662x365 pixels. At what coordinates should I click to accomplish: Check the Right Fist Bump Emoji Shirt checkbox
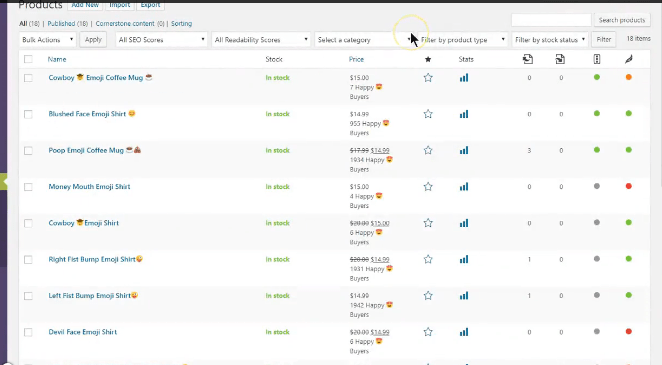click(x=28, y=260)
